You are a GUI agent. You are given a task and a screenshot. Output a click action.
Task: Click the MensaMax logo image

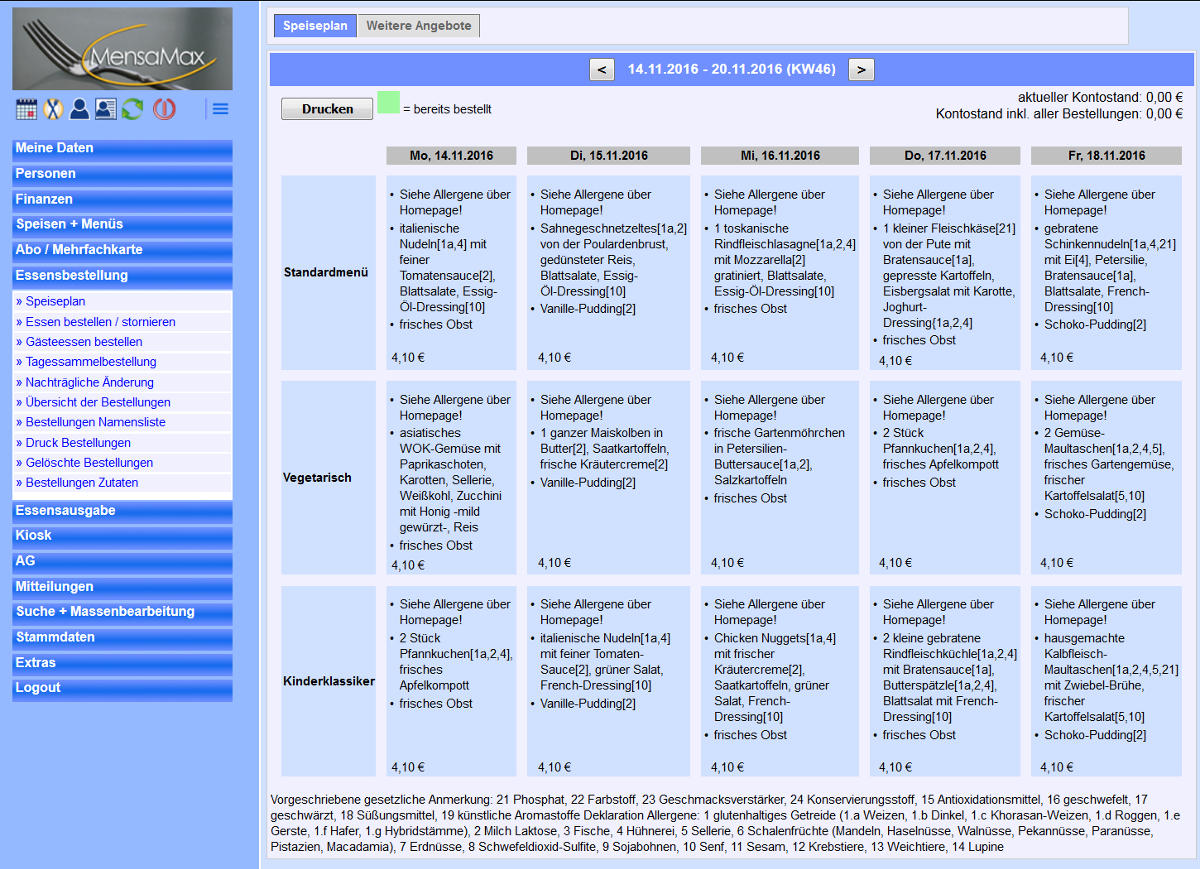coord(122,49)
